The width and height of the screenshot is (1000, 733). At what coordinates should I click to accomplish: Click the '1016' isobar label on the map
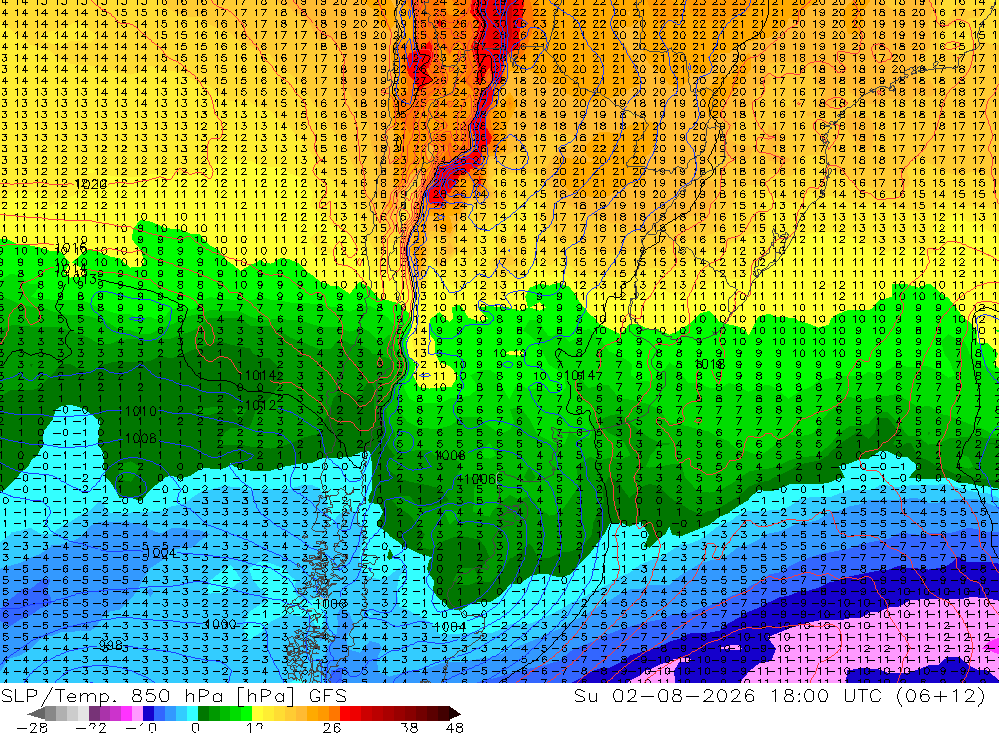71,249
